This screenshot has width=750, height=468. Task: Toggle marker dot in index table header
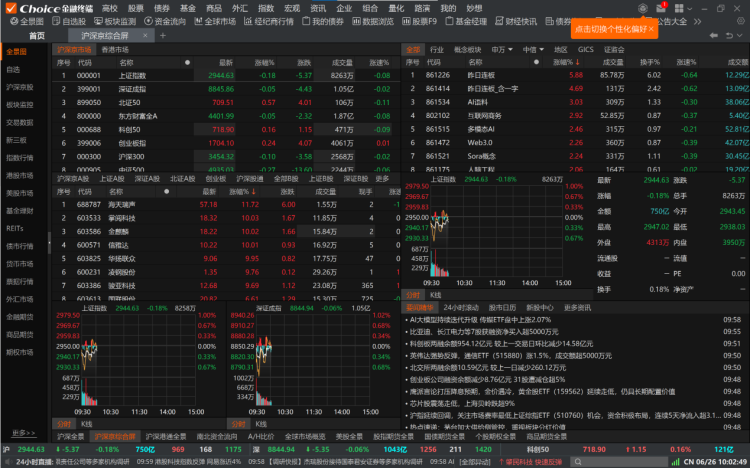[187, 62]
